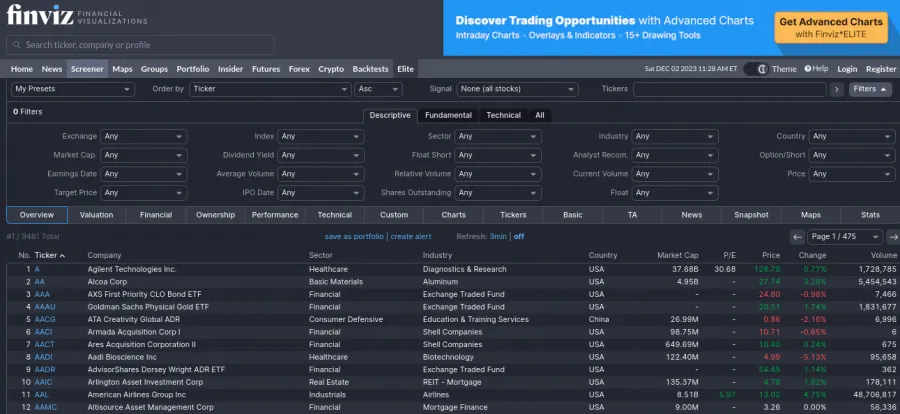Open the Shares Outstanding dropdown
The height and width of the screenshot is (414, 900).
point(498,193)
